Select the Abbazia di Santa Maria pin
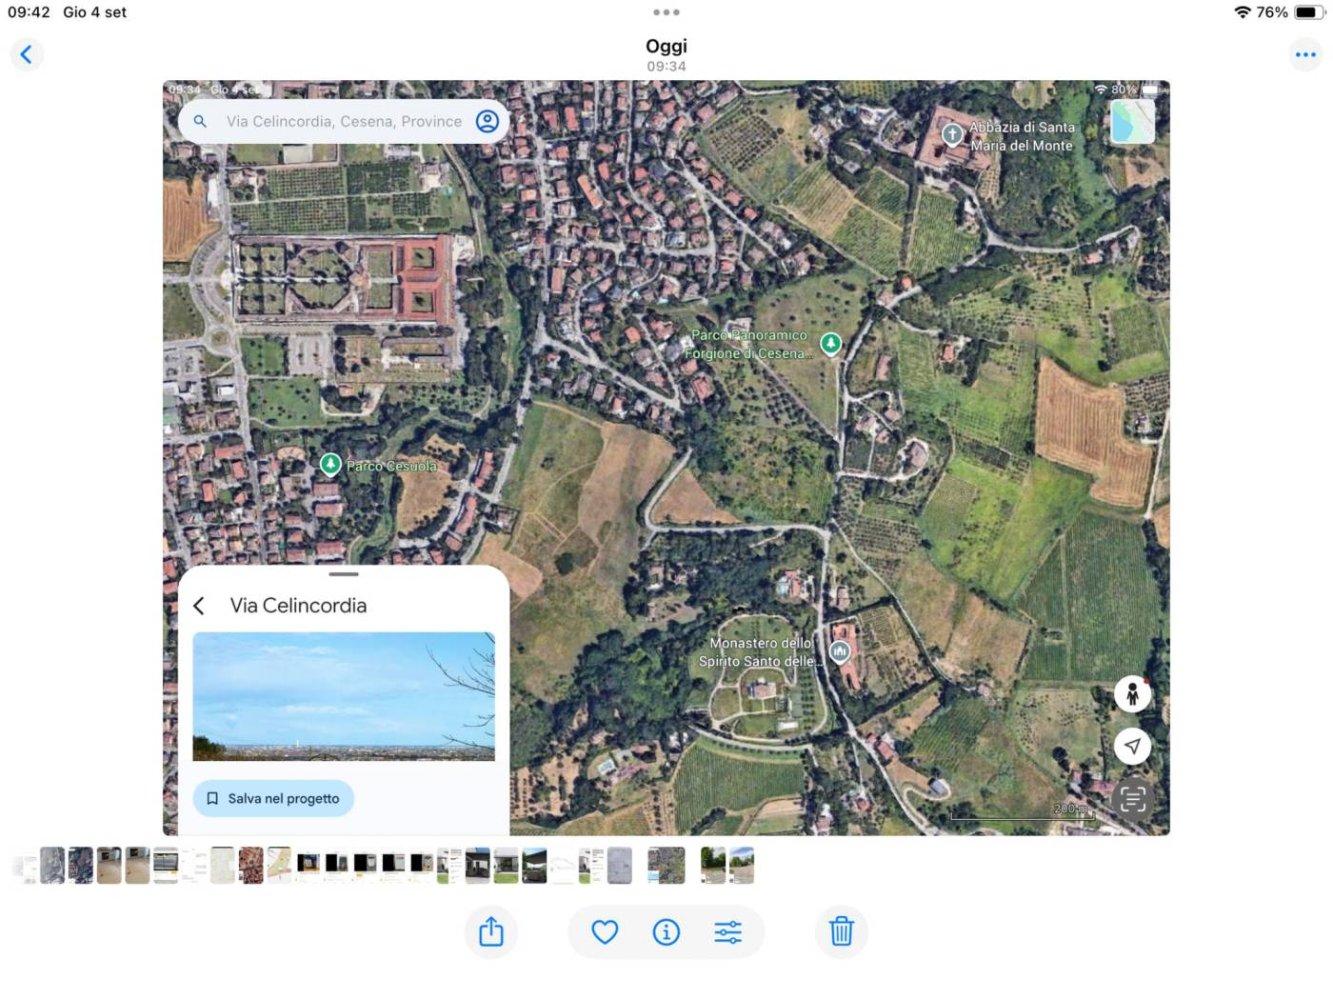 point(951,133)
